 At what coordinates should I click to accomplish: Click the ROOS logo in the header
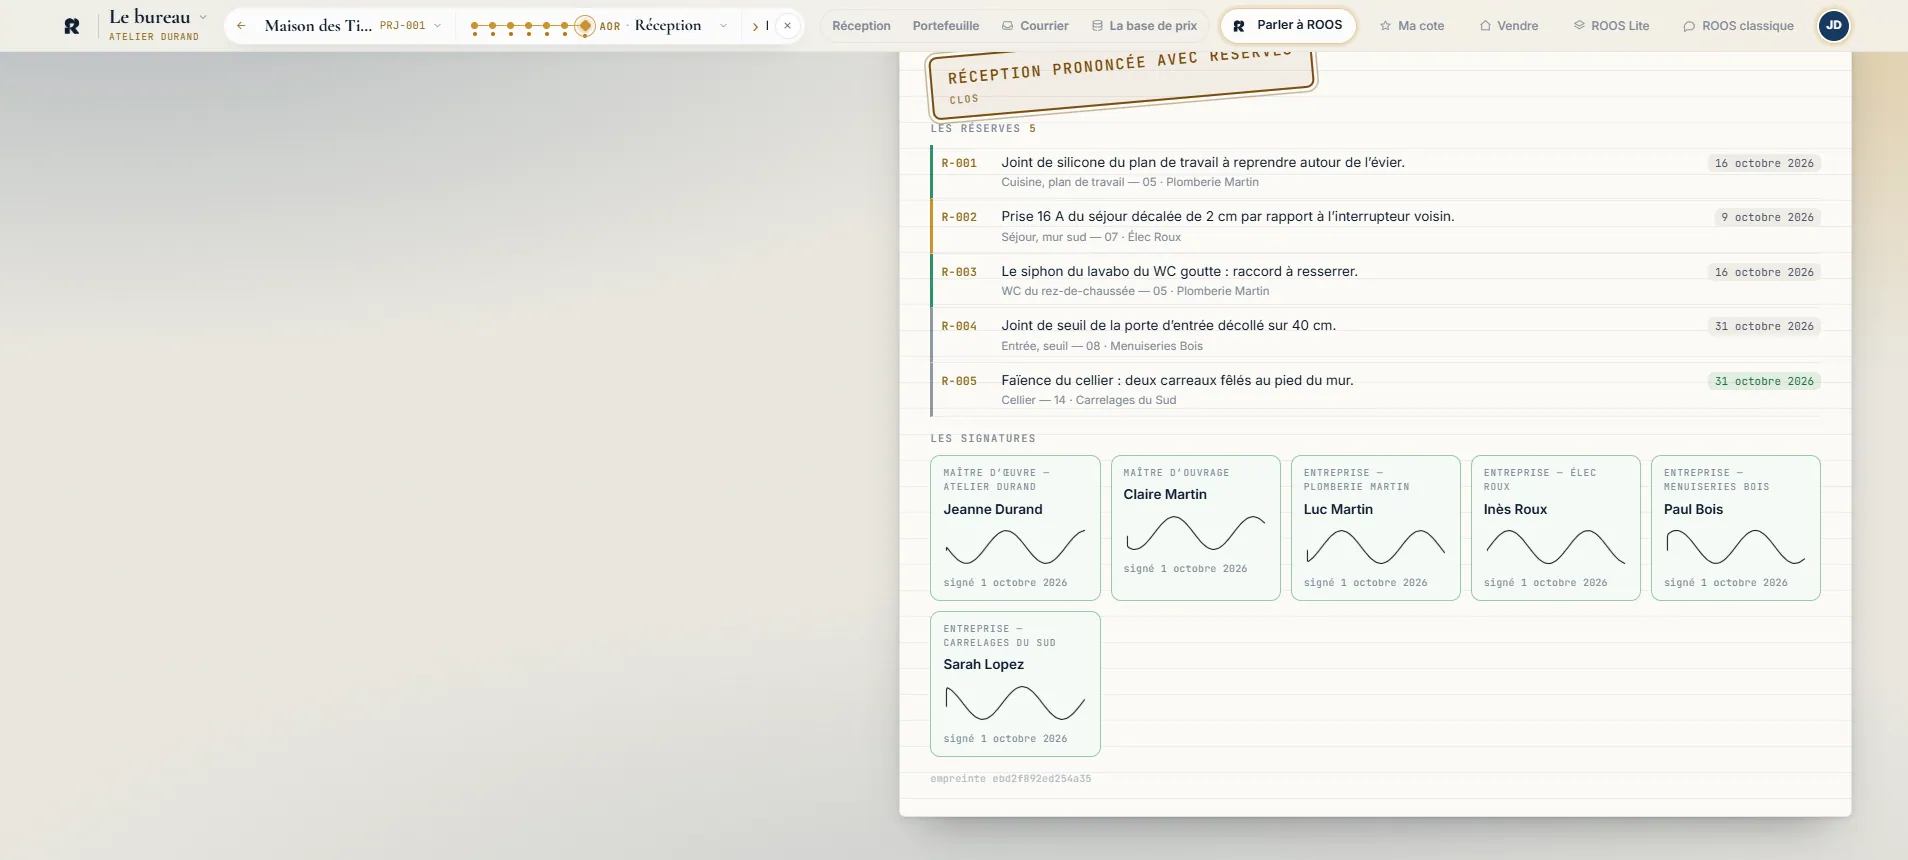coord(72,26)
